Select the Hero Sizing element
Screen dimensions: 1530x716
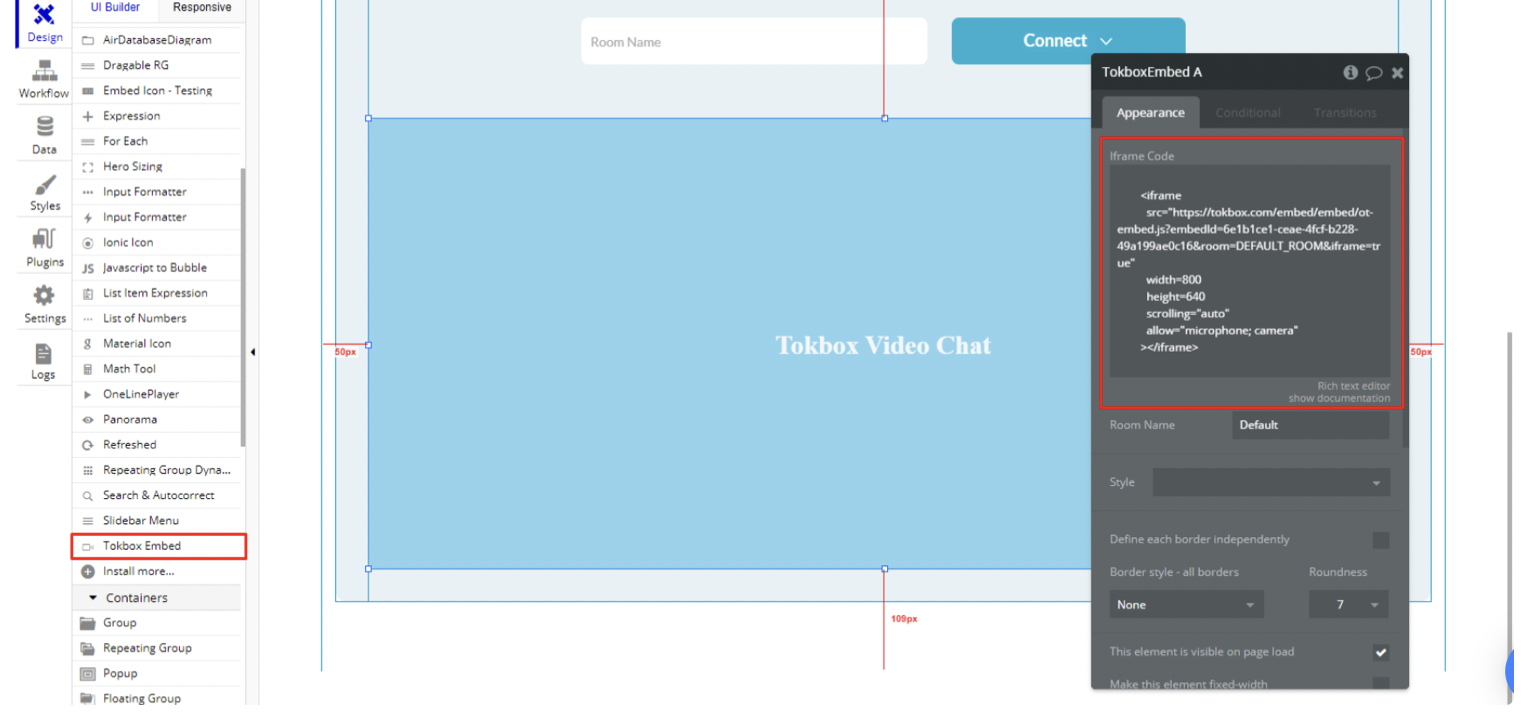[x=157, y=166]
